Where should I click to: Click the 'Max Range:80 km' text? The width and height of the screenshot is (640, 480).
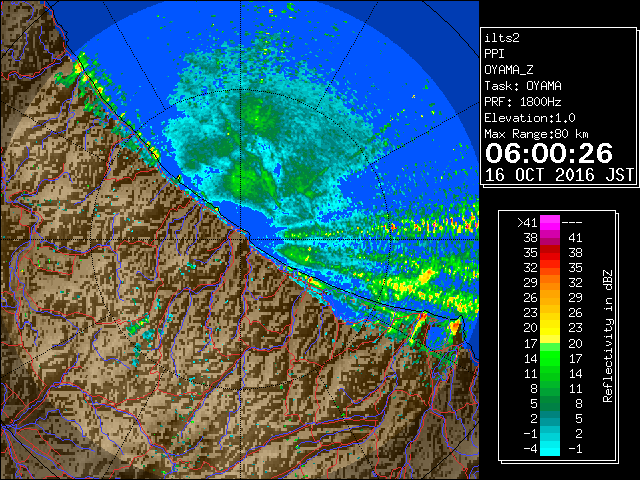coord(537,134)
